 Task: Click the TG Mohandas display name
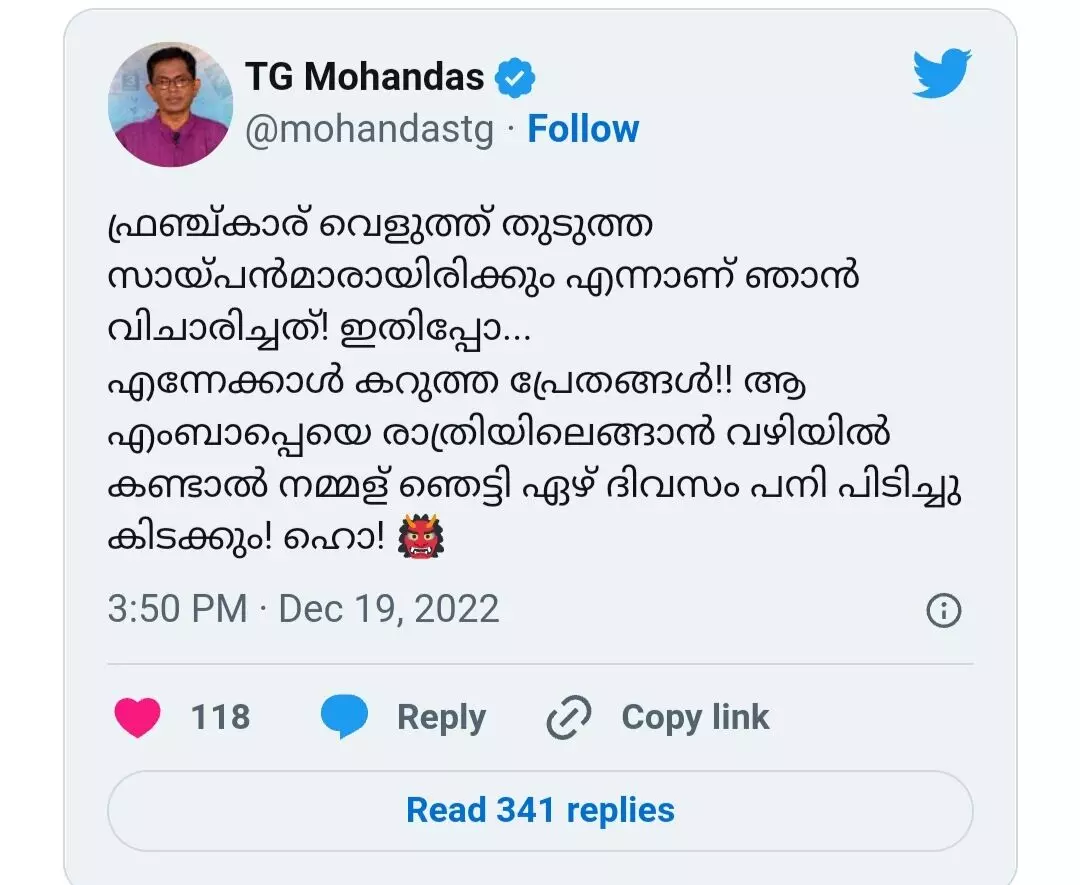click(x=364, y=77)
